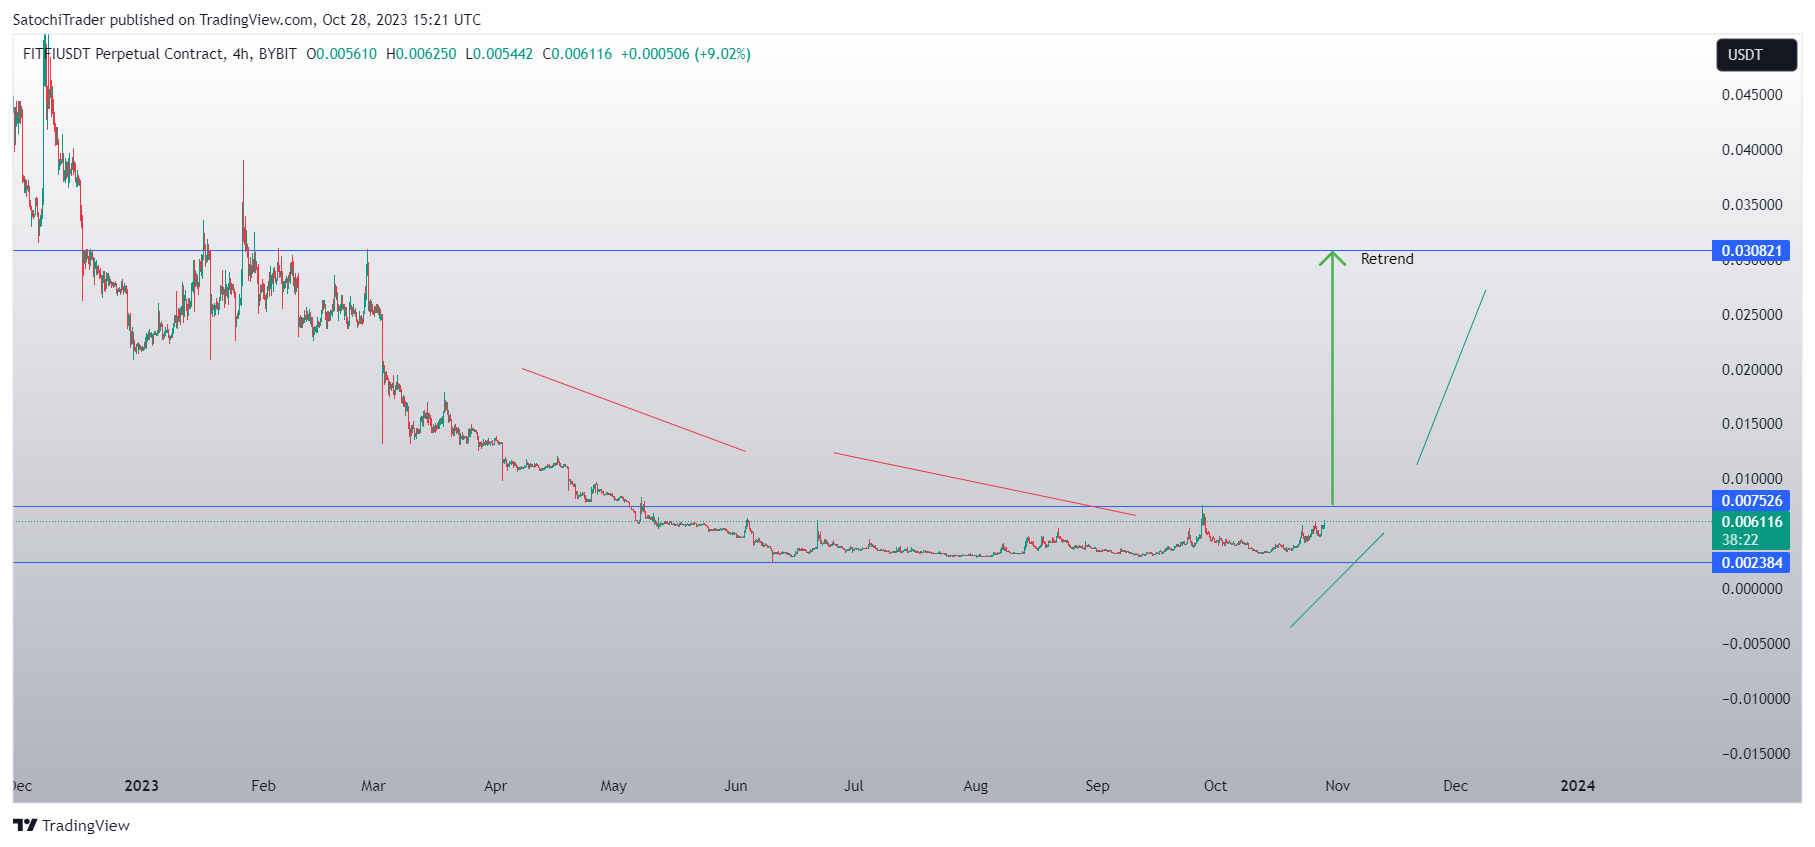Click the 2023 label on time axis

(x=142, y=786)
